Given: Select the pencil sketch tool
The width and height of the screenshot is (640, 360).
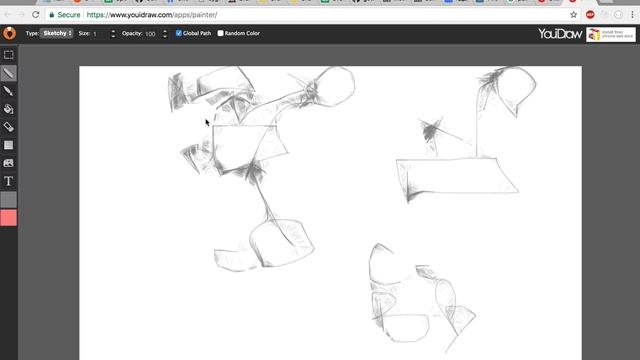Looking at the screenshot, I should 9,73.
